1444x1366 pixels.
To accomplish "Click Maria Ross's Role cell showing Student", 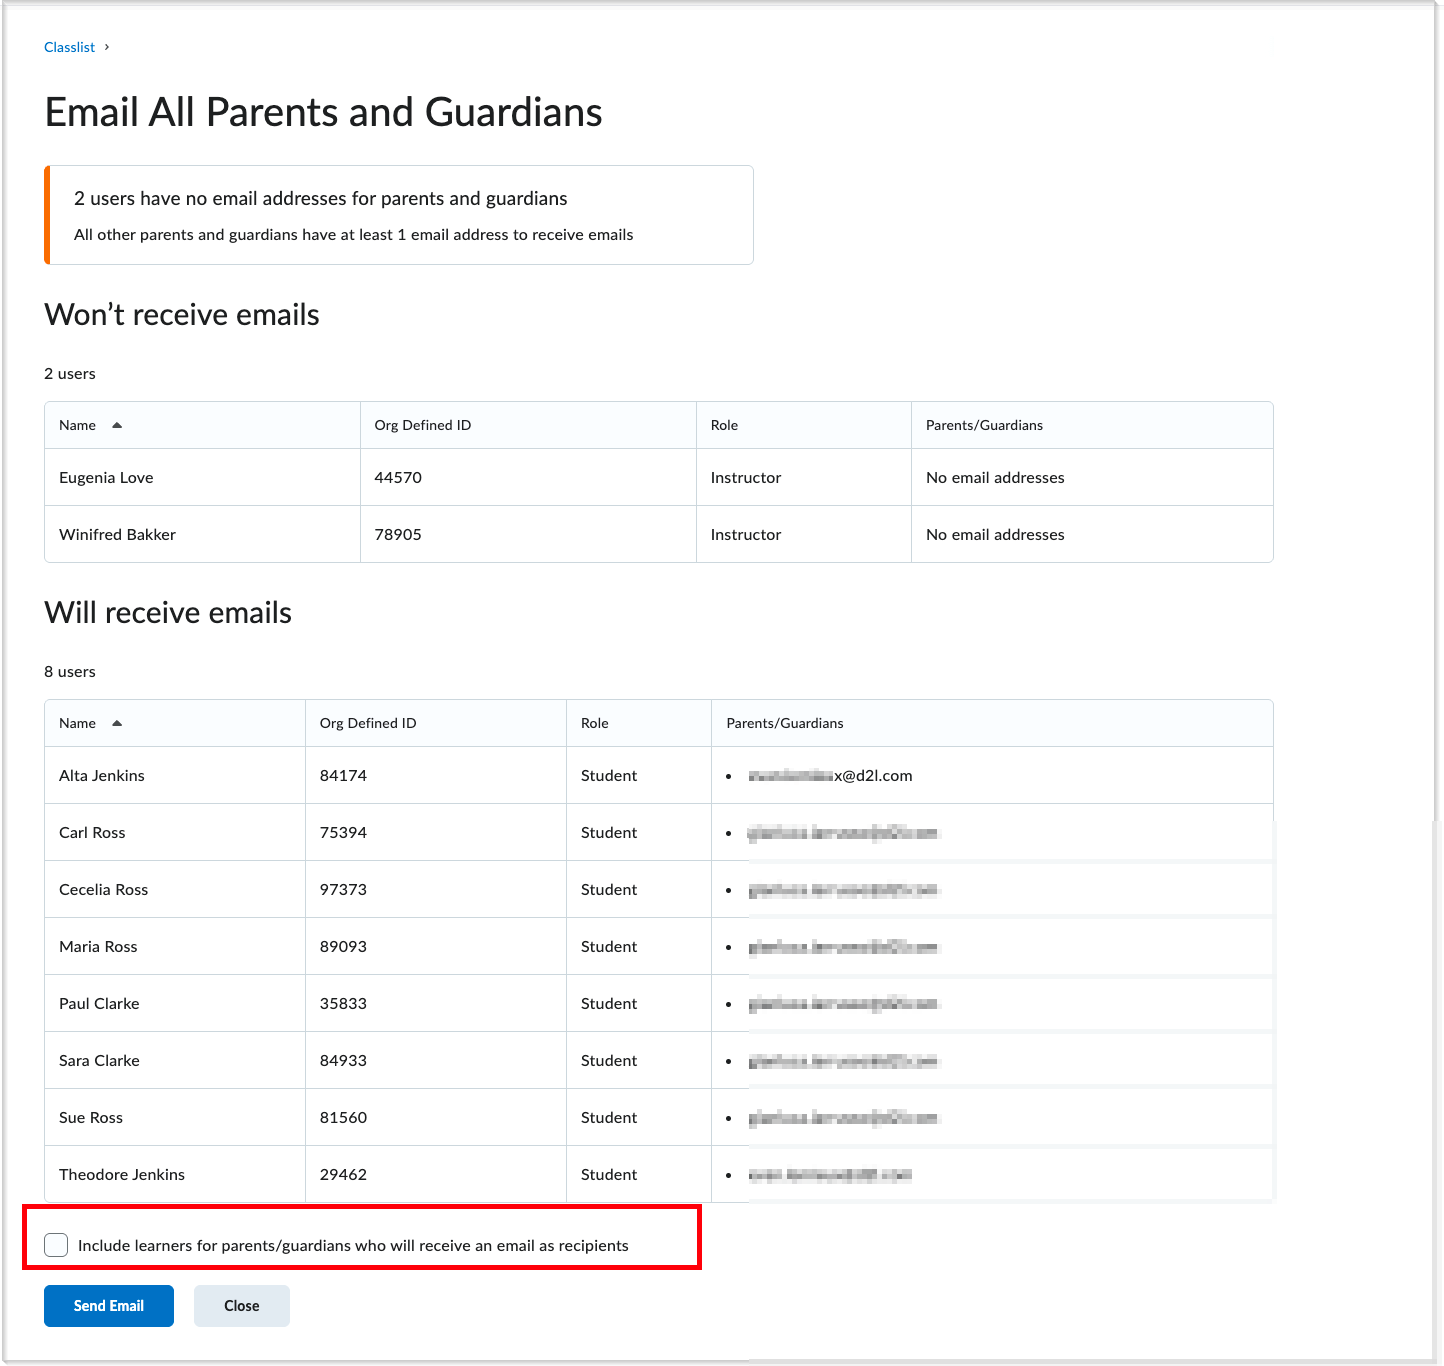I will tap(608, 946).
